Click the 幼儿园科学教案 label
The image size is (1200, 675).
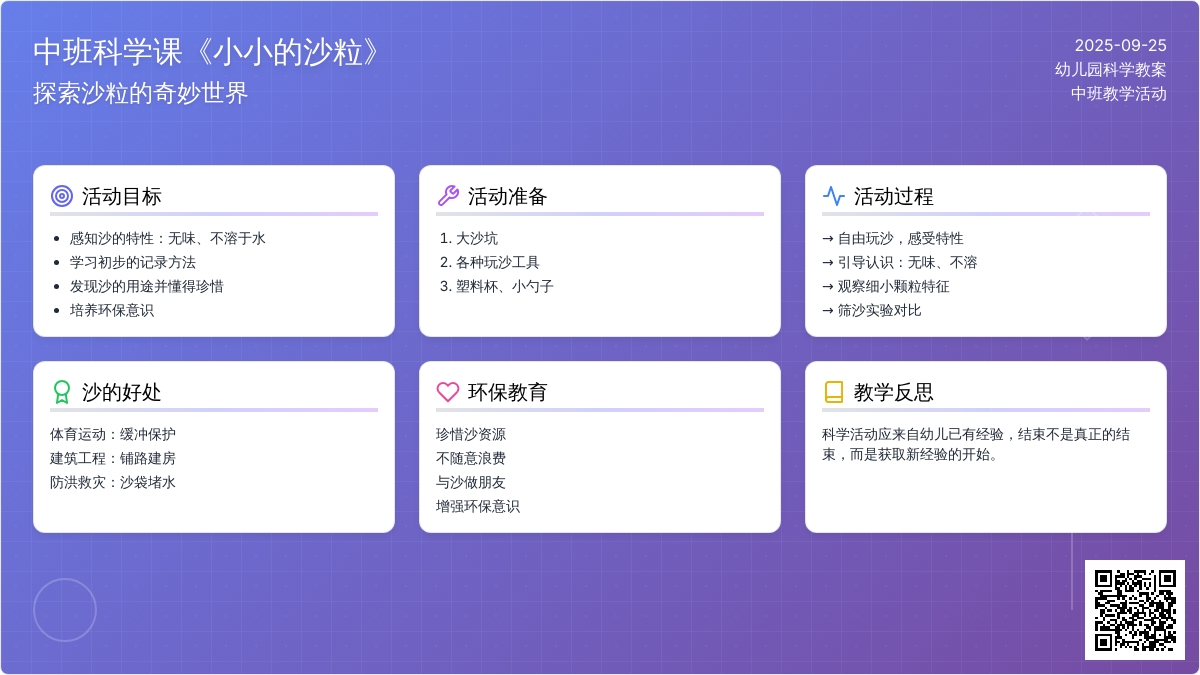1110,69
